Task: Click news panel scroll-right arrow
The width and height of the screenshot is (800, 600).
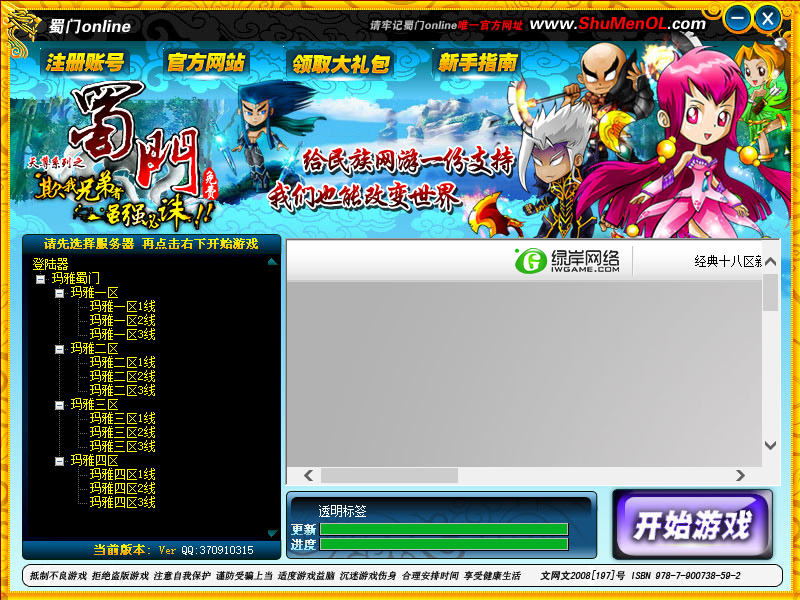Action: coord(740,476)
